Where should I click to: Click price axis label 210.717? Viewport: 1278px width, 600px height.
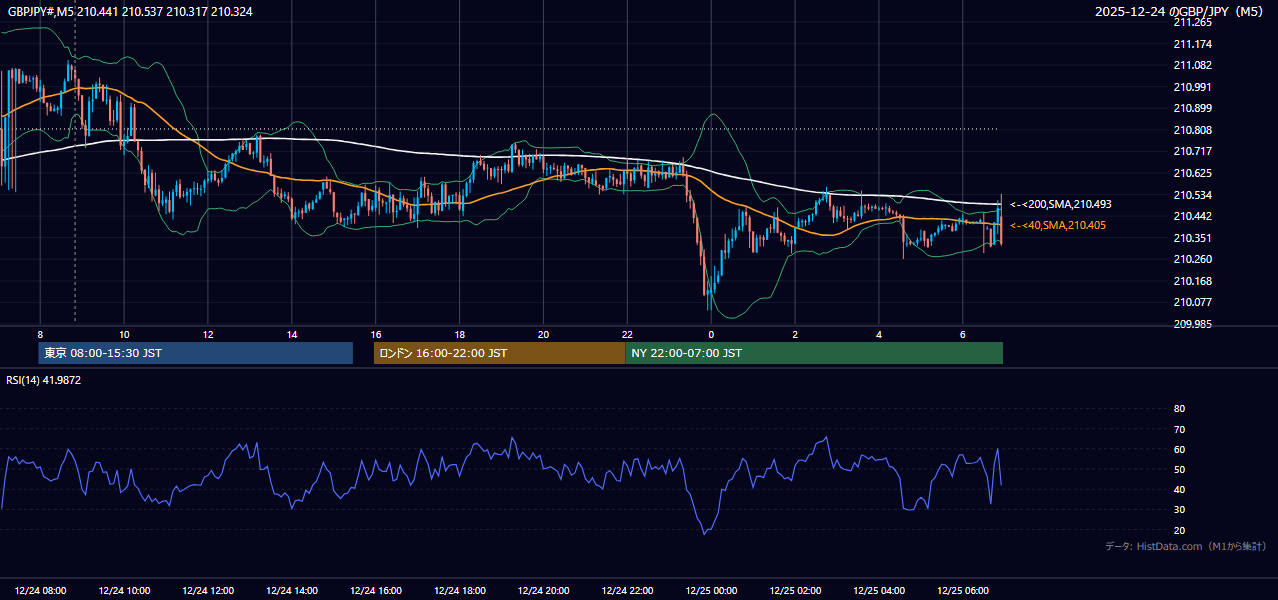click(1192, 151)
